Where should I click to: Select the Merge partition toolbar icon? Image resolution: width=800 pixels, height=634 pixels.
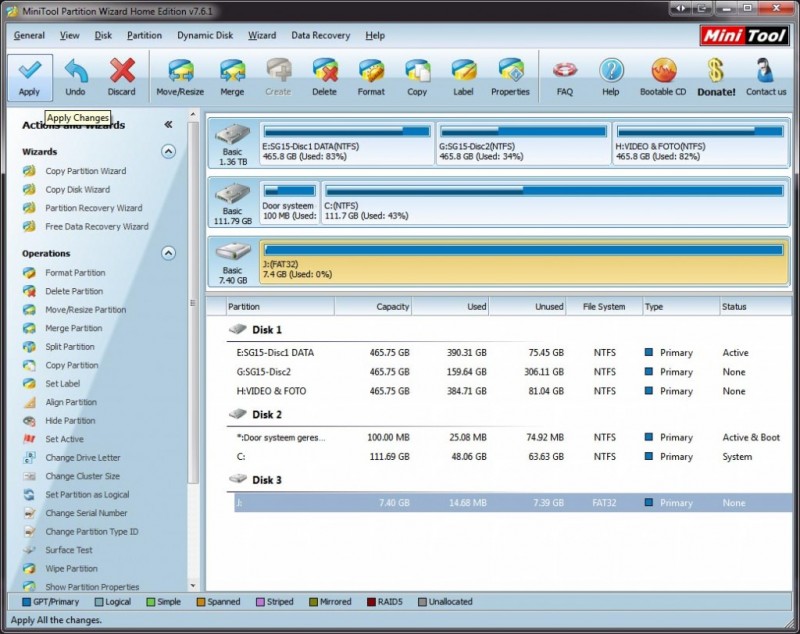[x=232, y=78]
